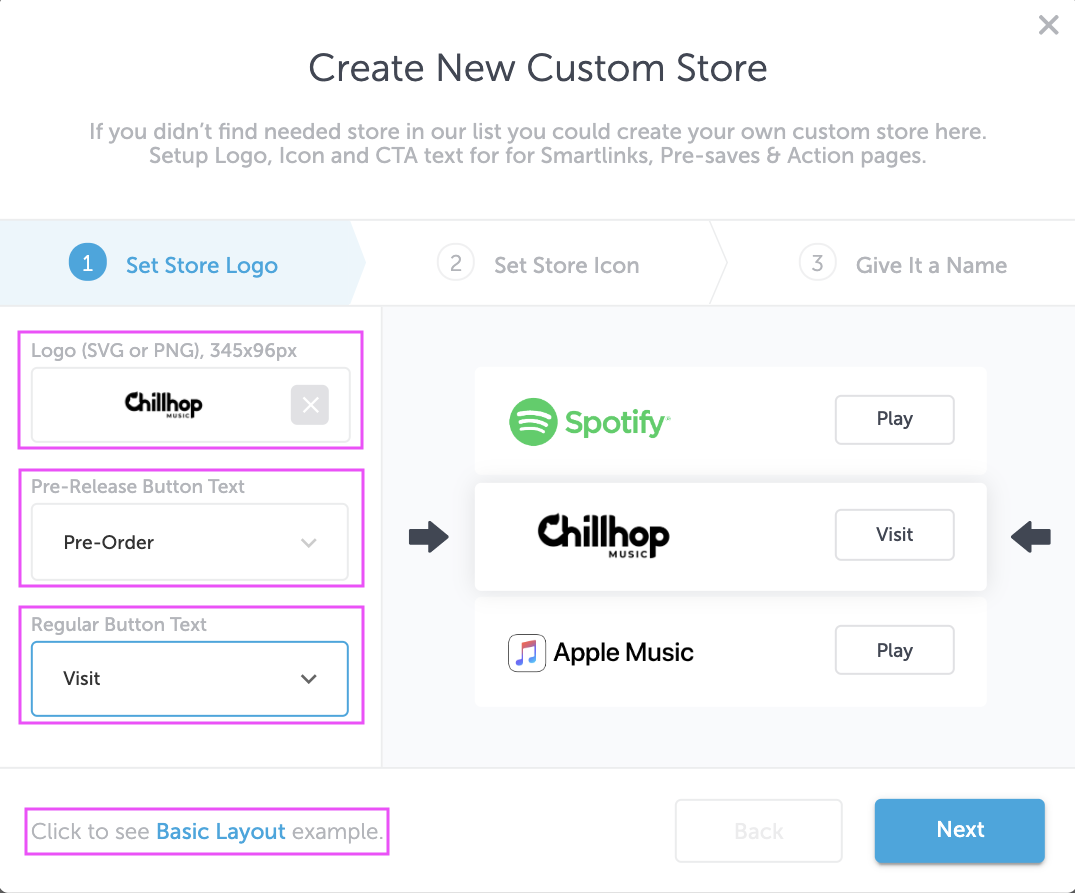This screenshot has height=893, width=1075.
Task: Open the Regular Button Text dropdown
Action: coord(190,678)
